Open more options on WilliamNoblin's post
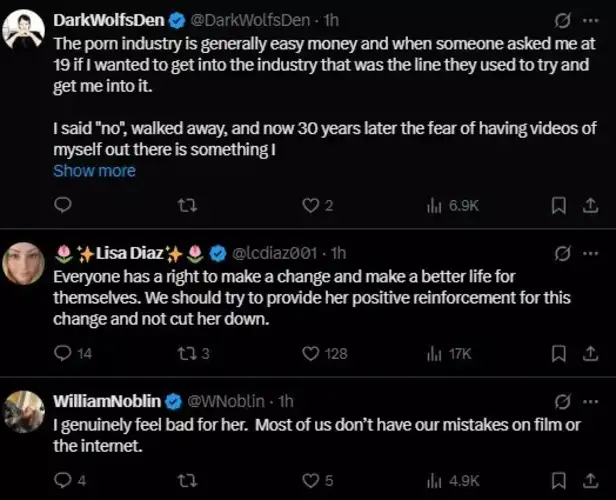Viewport: 616px width, 500px height. (589, 401)
